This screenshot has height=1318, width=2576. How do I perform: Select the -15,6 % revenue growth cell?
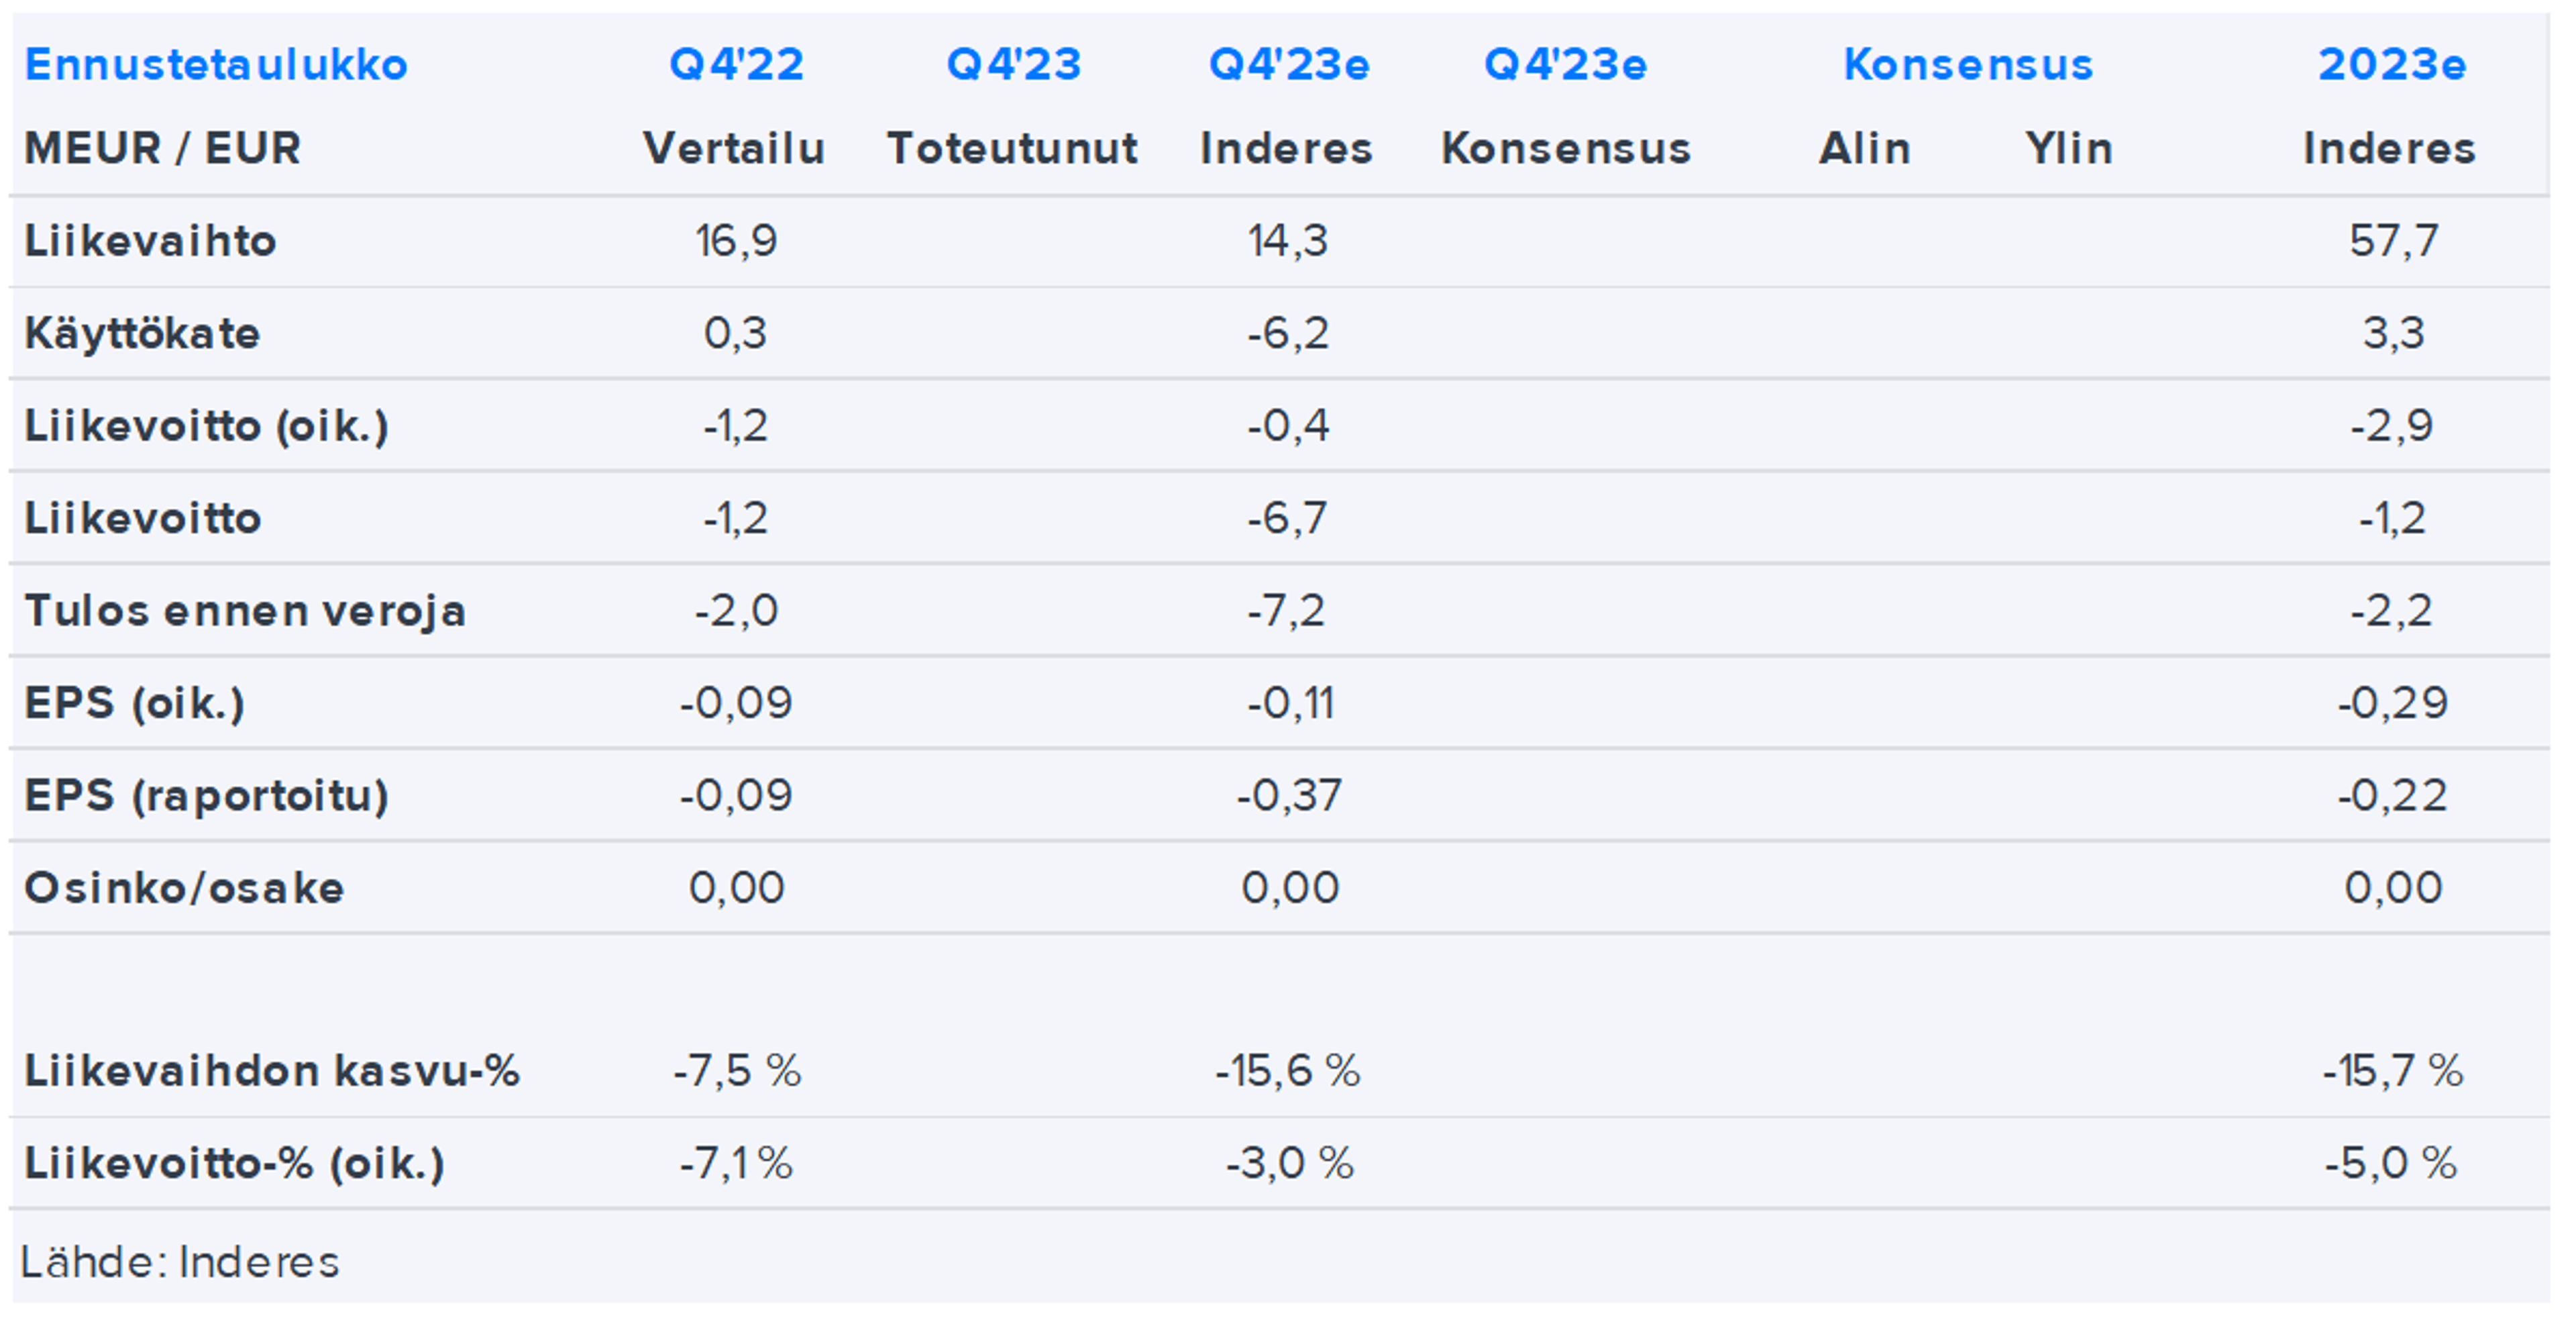click(x=1288, y=1071)
